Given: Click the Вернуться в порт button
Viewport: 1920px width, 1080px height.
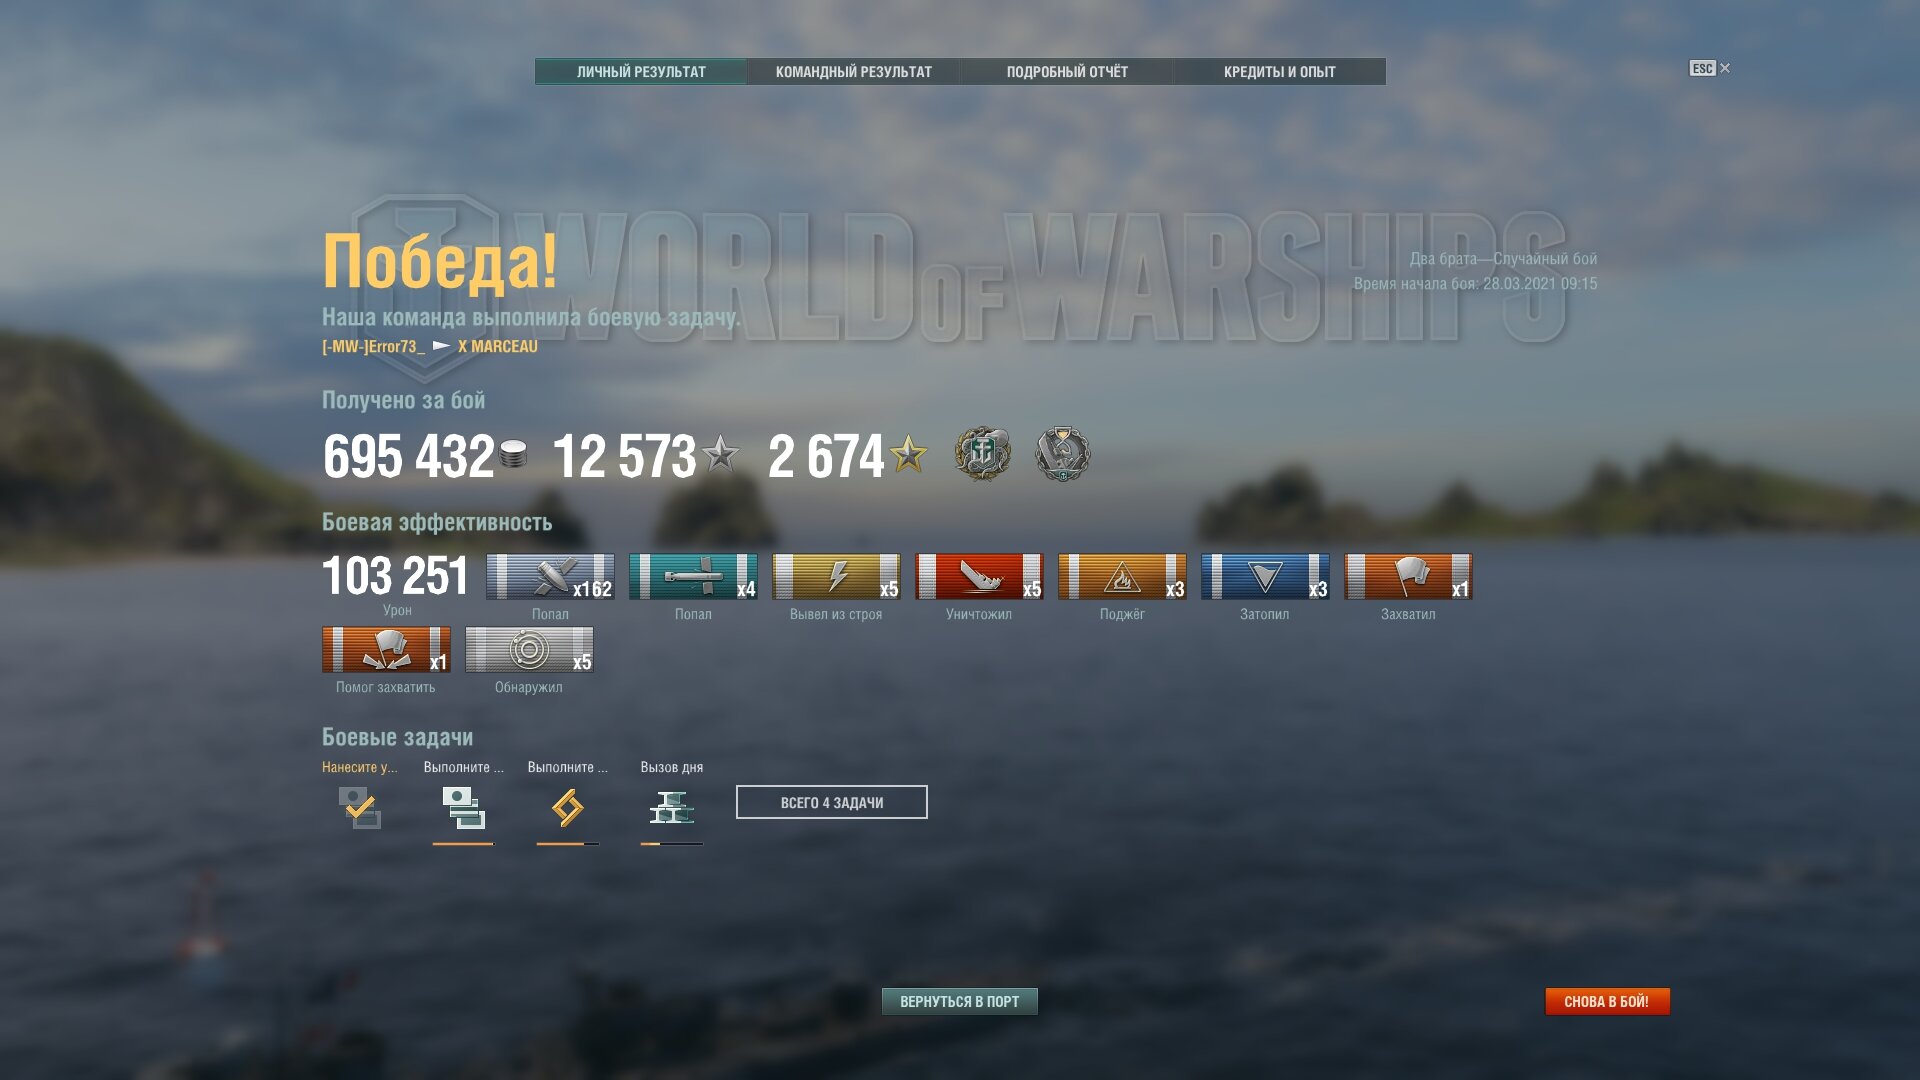Looking at the screenshot, I should click(x=960, y=1001).
